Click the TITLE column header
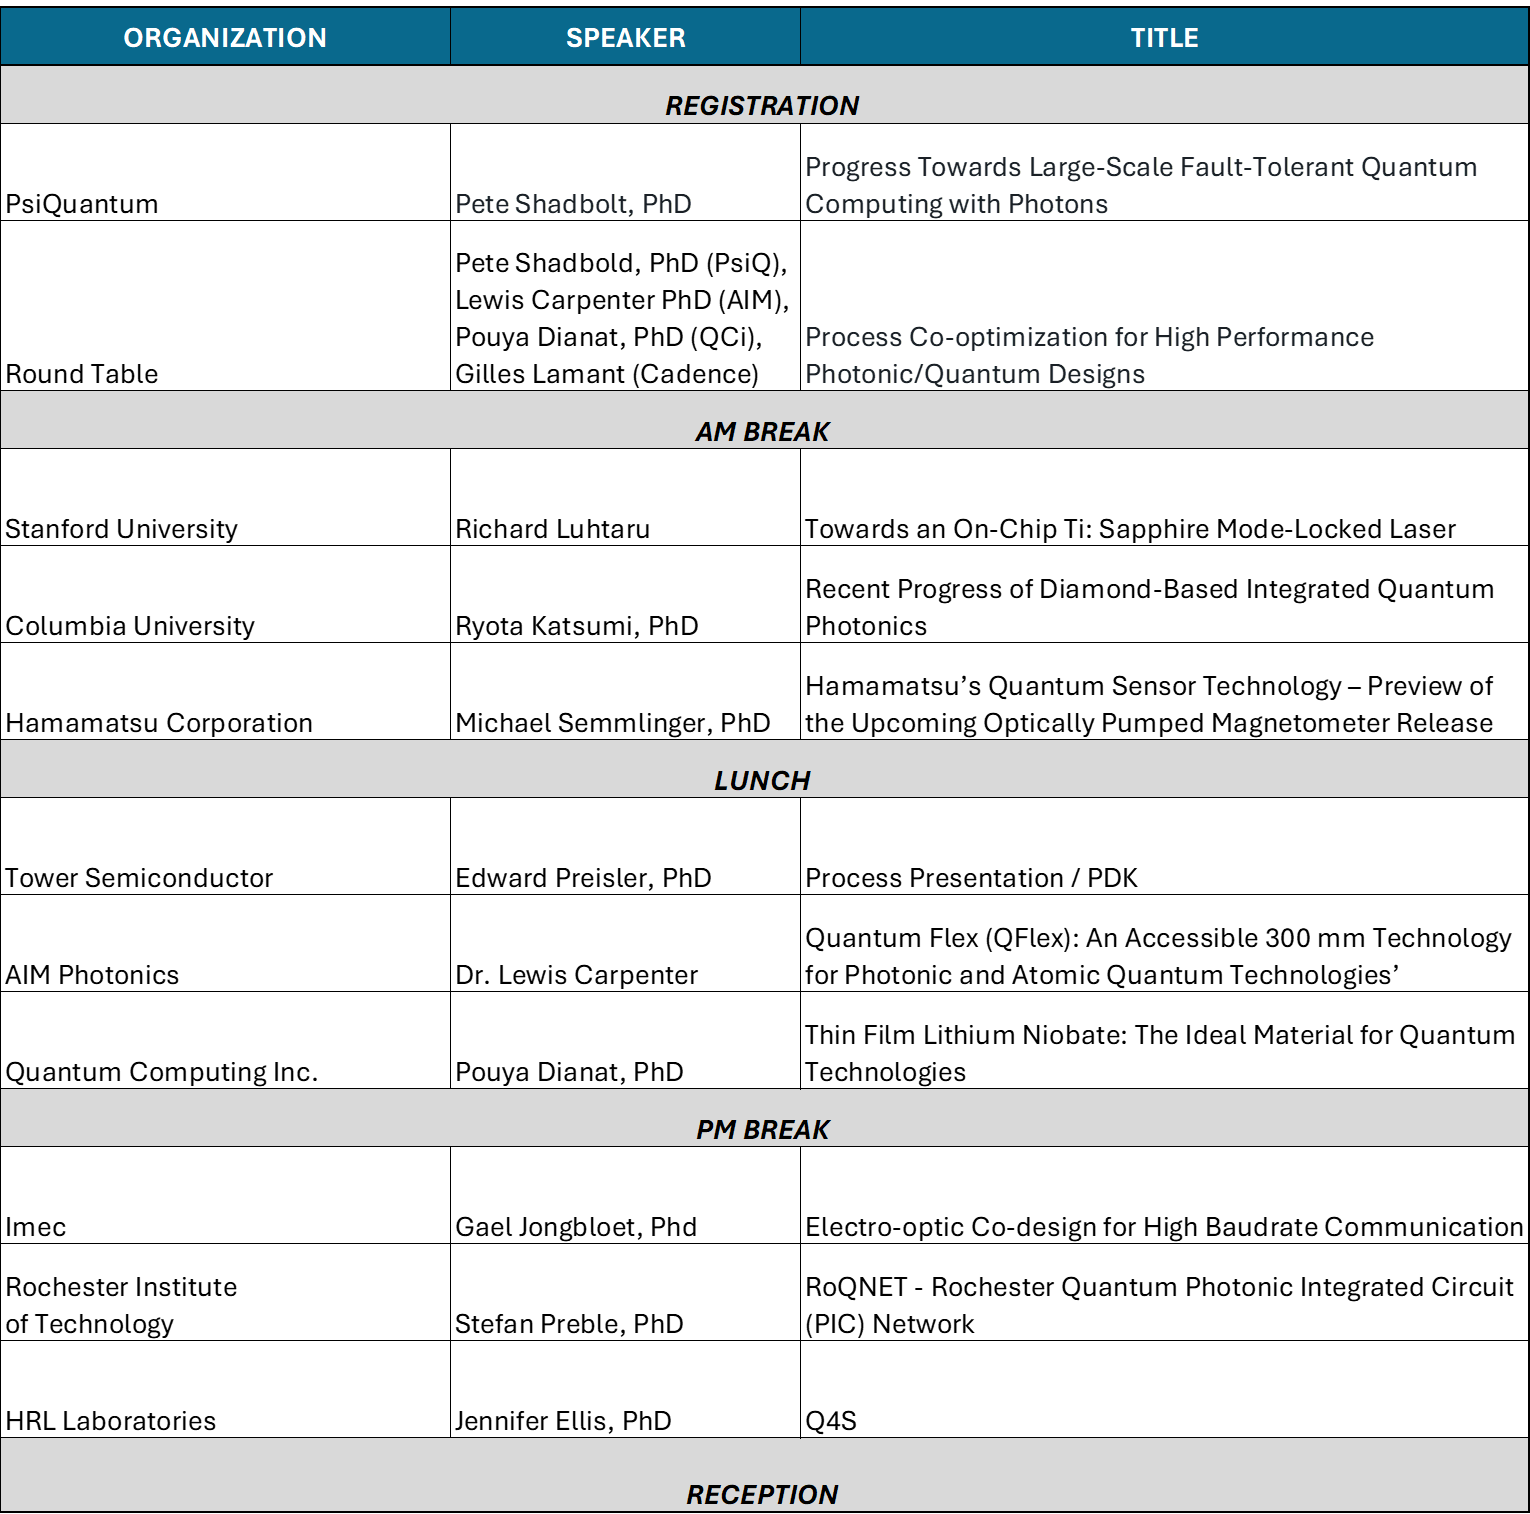The image size is (1530, 1514). tap(1164, 37)
